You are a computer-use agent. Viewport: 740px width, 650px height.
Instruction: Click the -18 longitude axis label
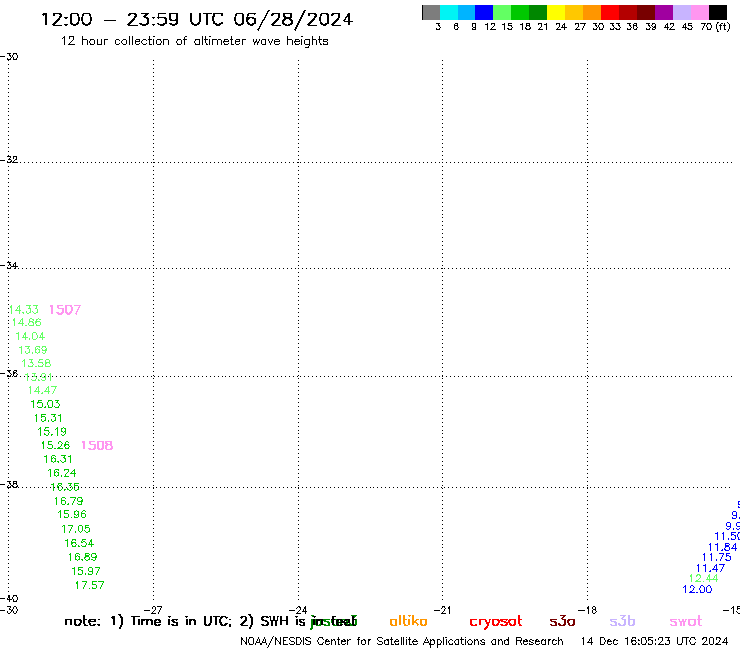point(588,610)
